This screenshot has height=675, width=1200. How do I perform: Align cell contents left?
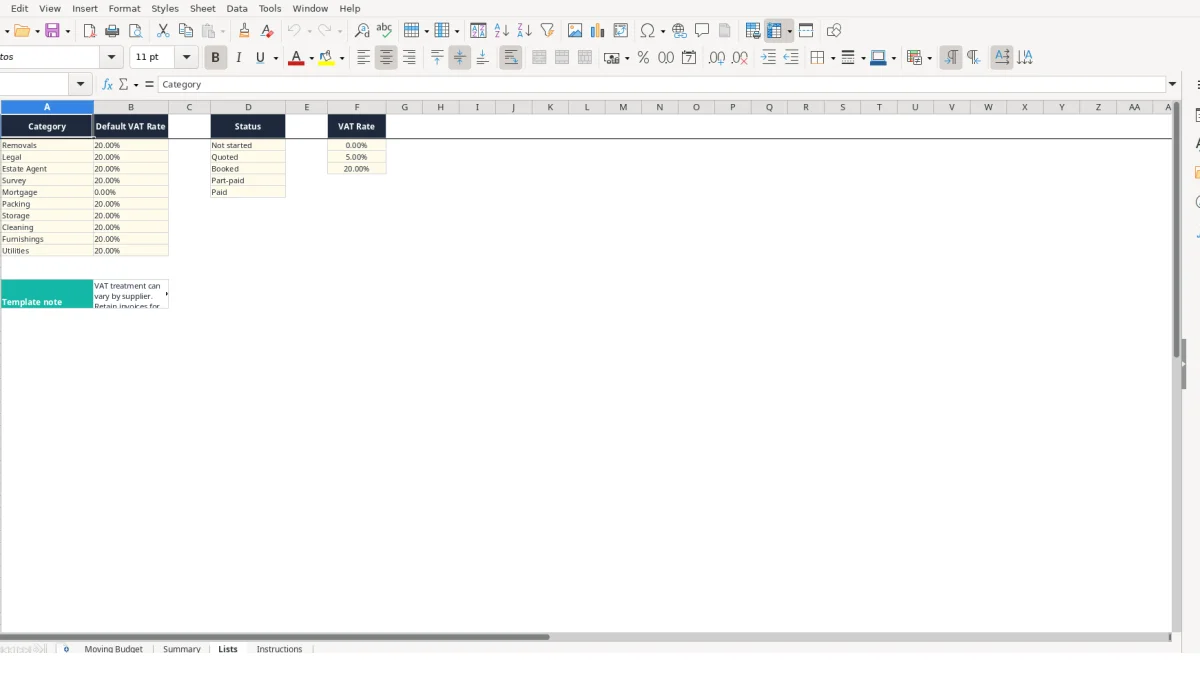point(364,58)
